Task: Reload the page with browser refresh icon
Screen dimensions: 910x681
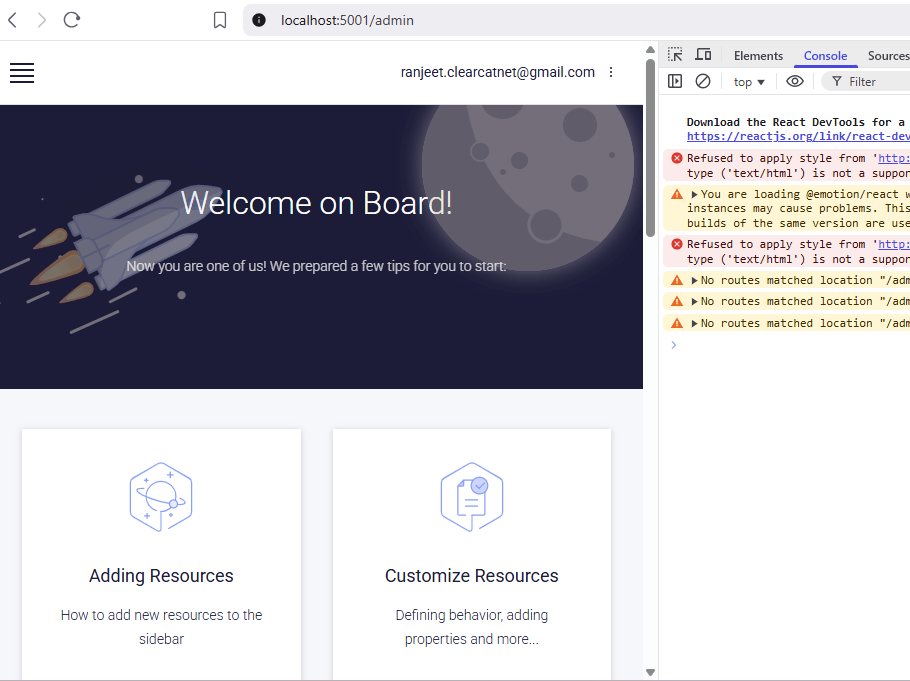Action: [x=72, y=20]
